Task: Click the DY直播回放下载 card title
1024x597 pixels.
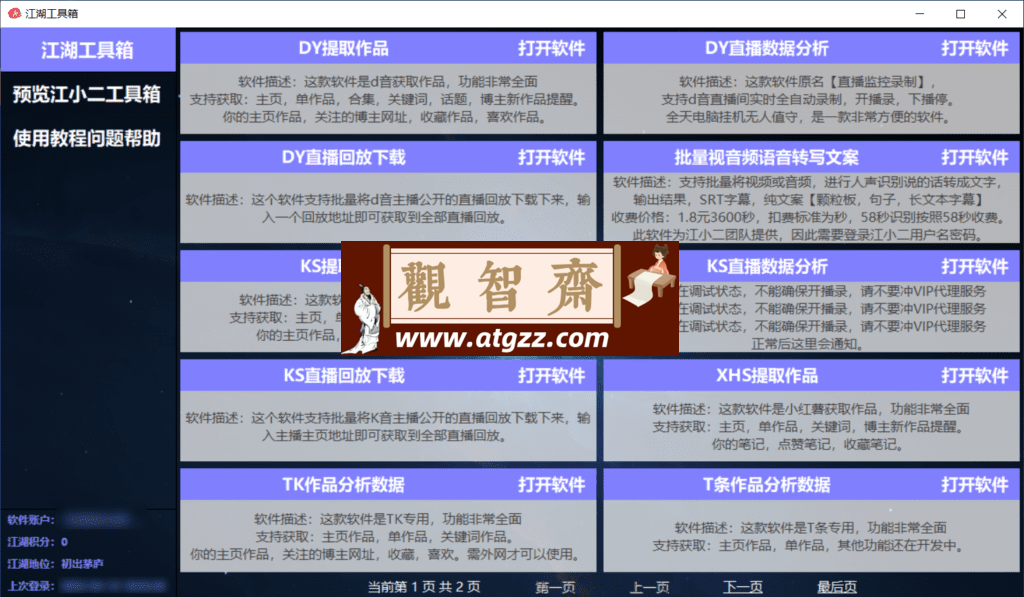Action: [x=344, y=157]
